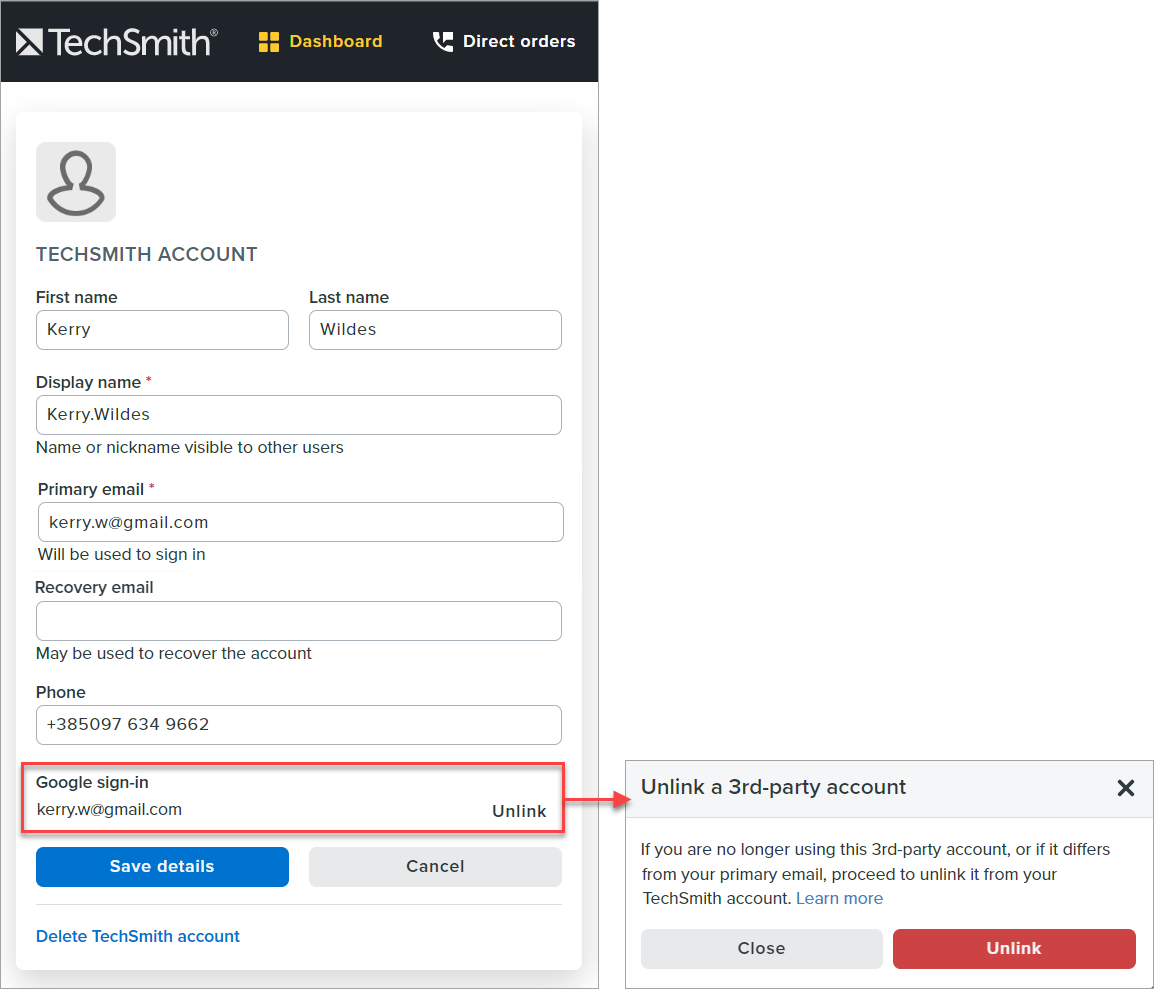Dismiss dialog with Close button

pyautogui.click(x=761, y=948)
